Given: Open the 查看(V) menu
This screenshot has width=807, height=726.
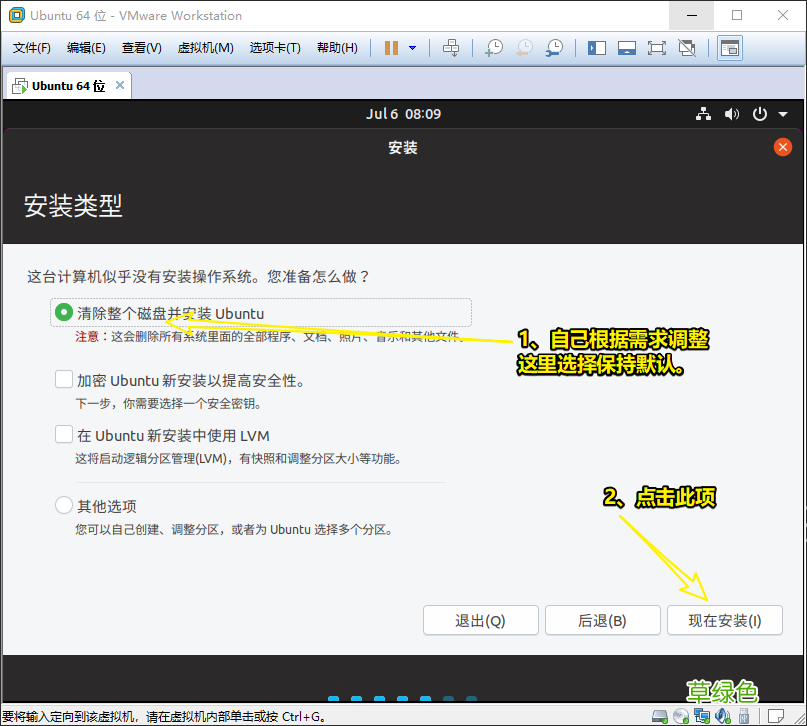Looking at the screenshot, I should pos(142,48).
